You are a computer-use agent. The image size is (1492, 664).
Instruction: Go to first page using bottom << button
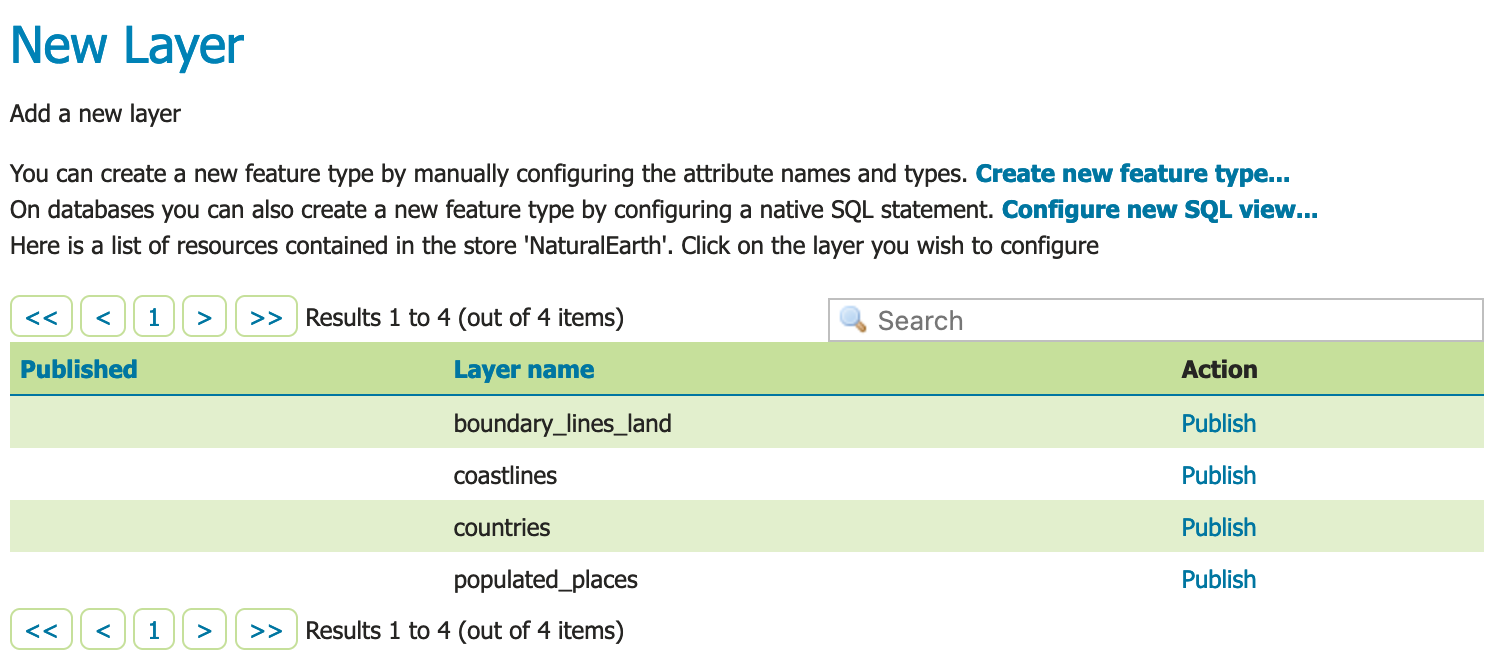[x=42, y=631]
